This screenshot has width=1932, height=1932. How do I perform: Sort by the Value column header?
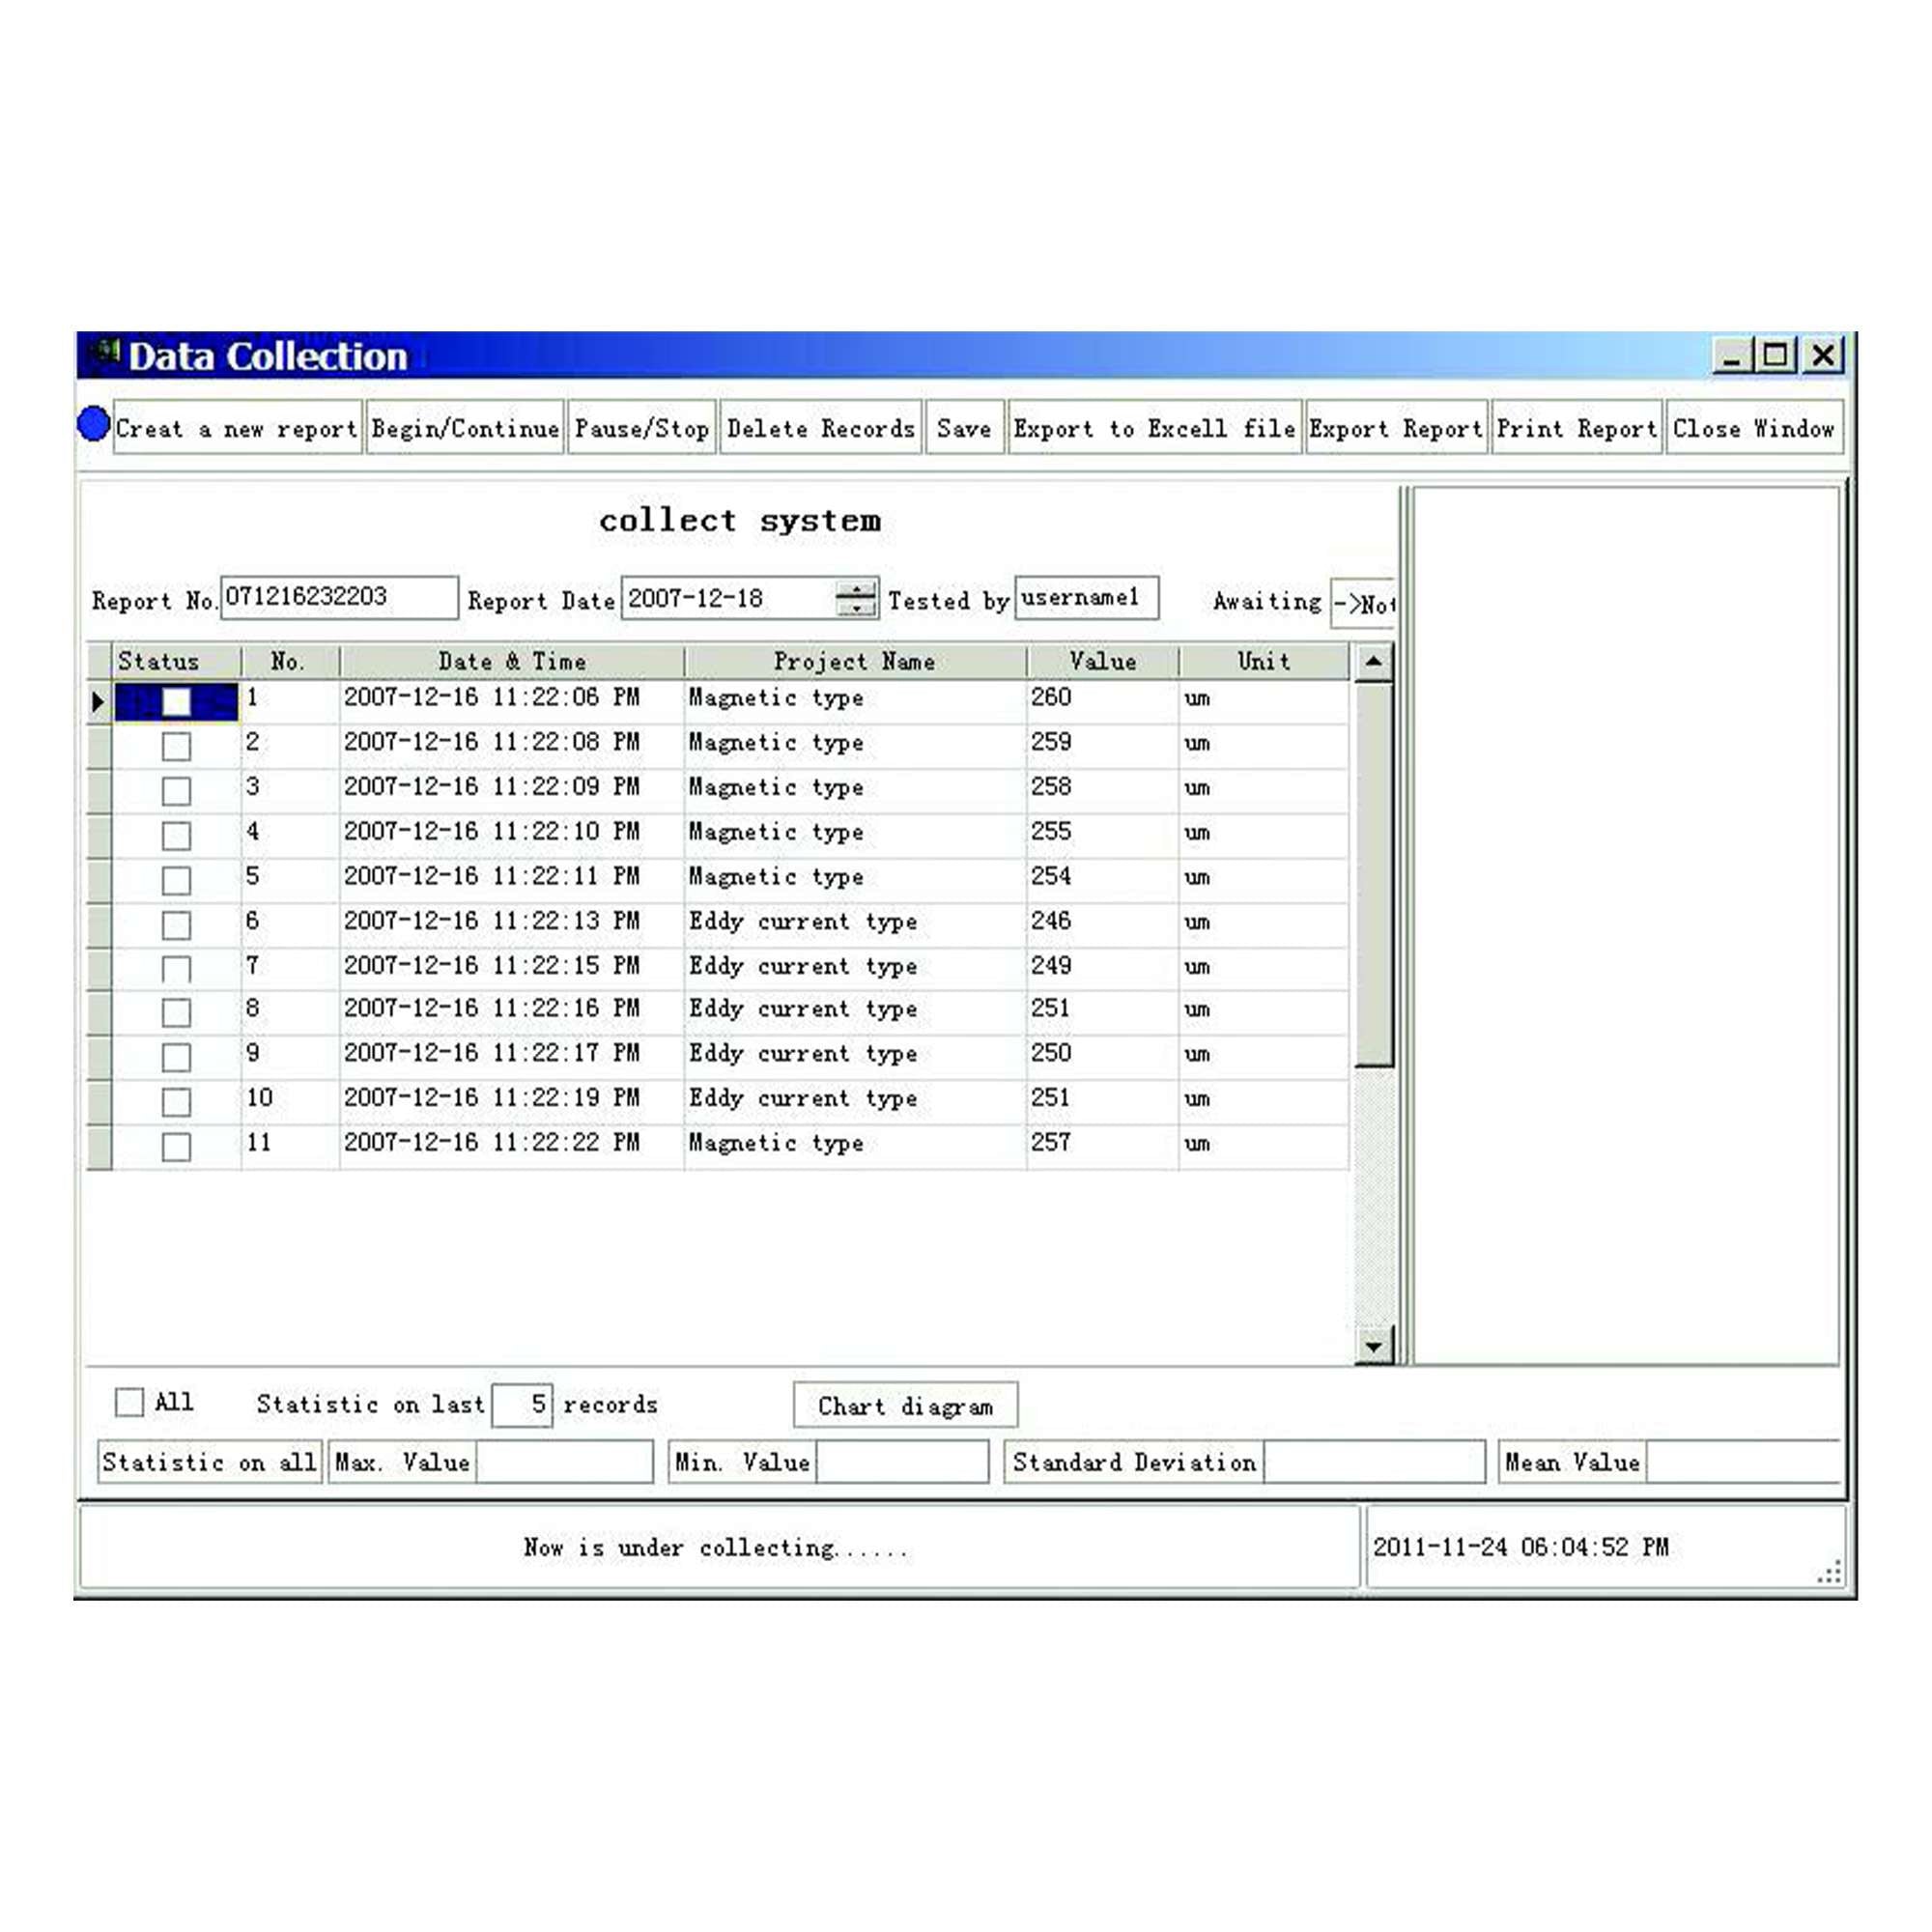[1102, 661]
